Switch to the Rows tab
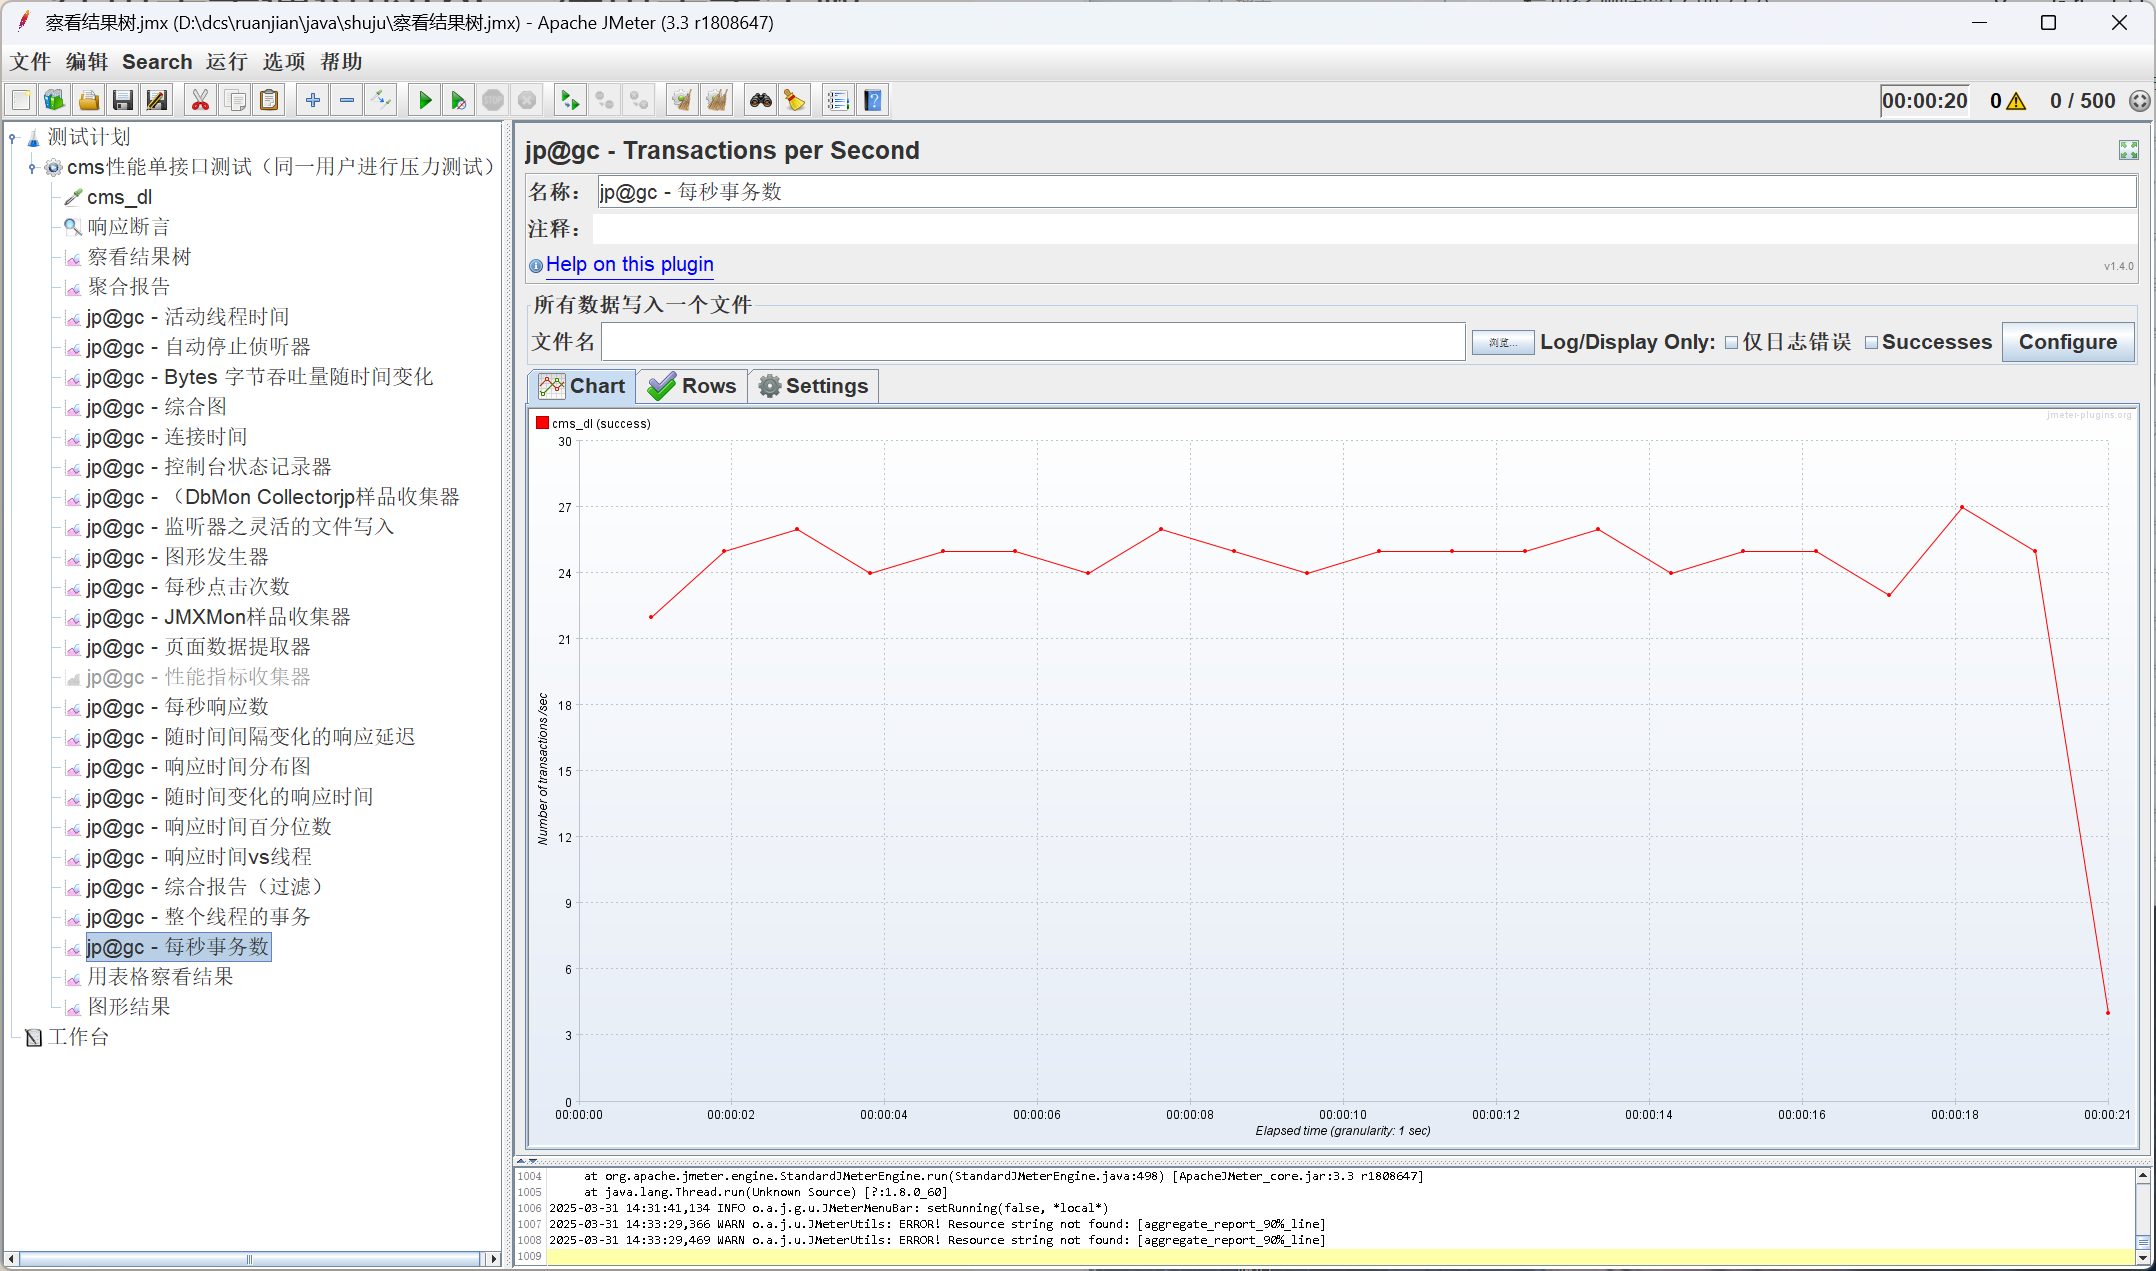This screenshot has height=1271, width=2156. tap(692, 386)
